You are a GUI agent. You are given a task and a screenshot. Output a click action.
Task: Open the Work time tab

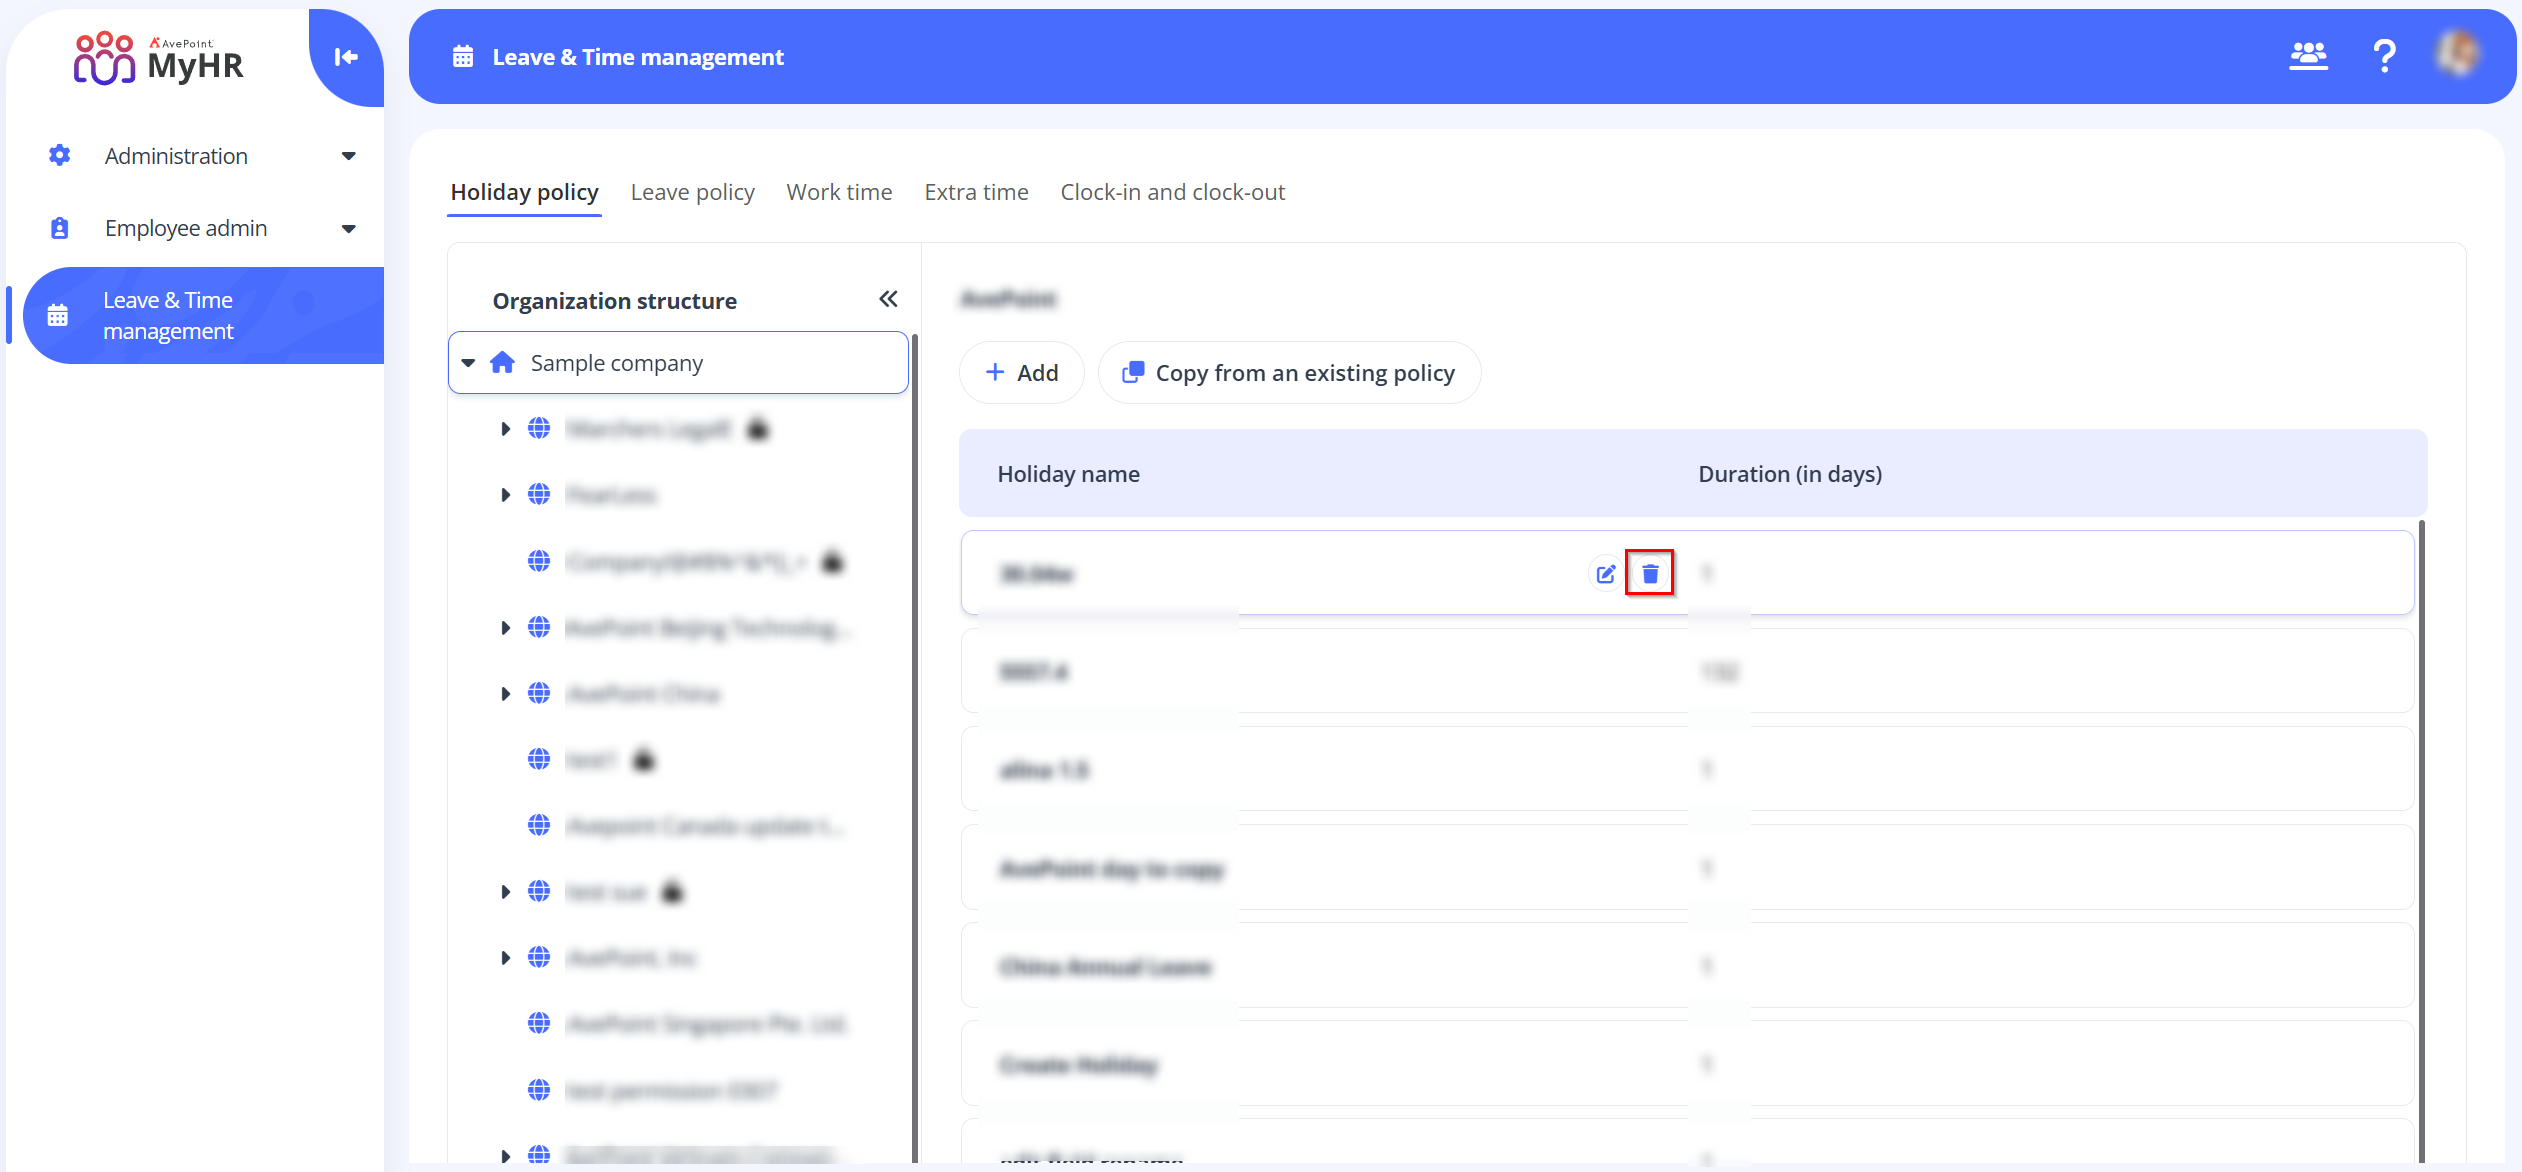[839, 192]
